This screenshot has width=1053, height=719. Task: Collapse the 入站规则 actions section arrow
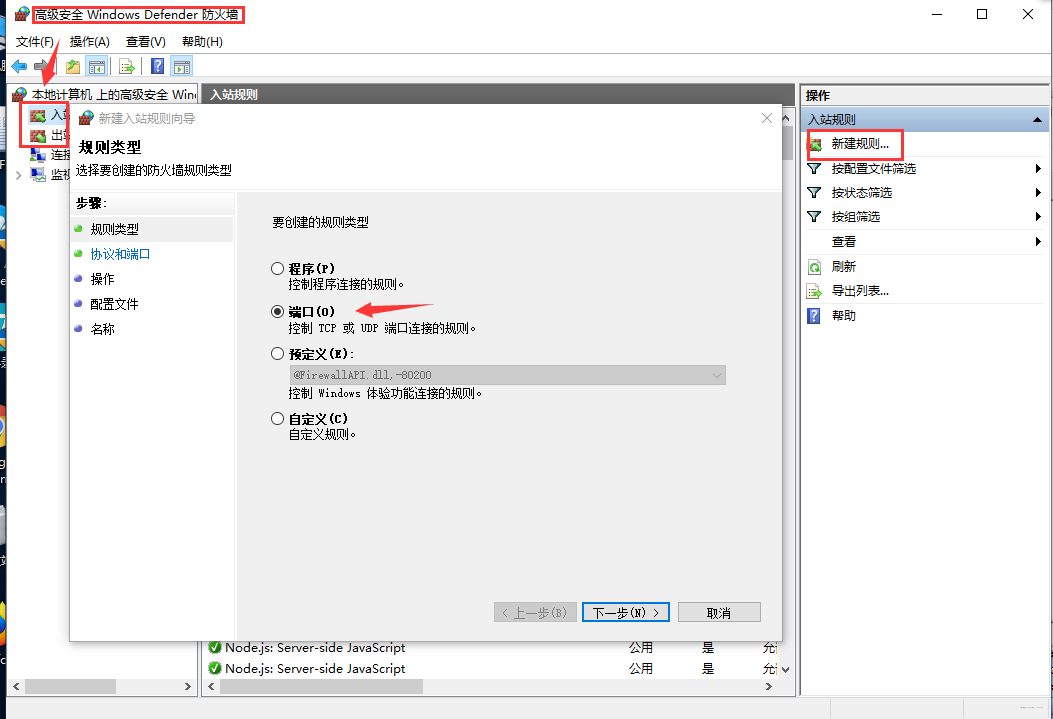click(x=1037, y=119)
